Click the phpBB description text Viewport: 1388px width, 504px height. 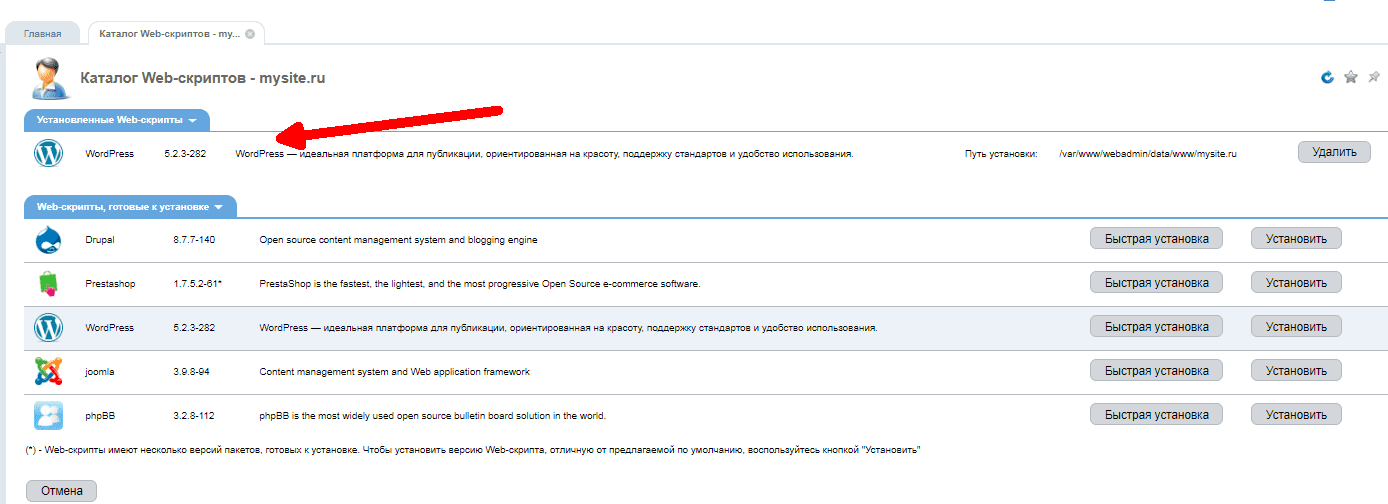433,416
